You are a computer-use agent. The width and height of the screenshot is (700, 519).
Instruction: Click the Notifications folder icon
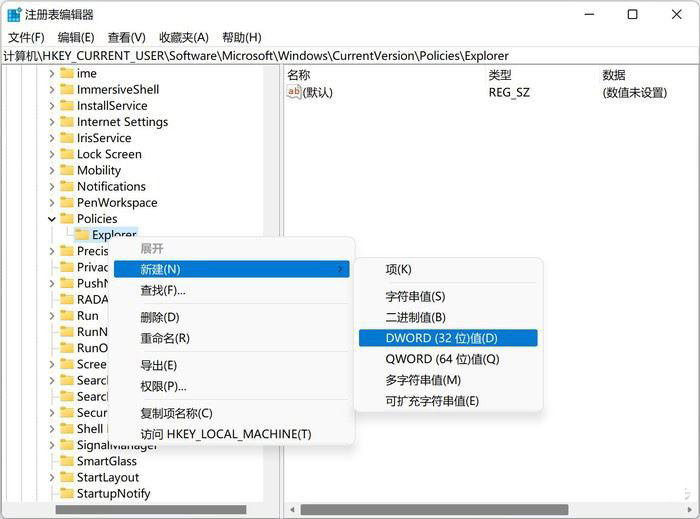tap(67, 186)
